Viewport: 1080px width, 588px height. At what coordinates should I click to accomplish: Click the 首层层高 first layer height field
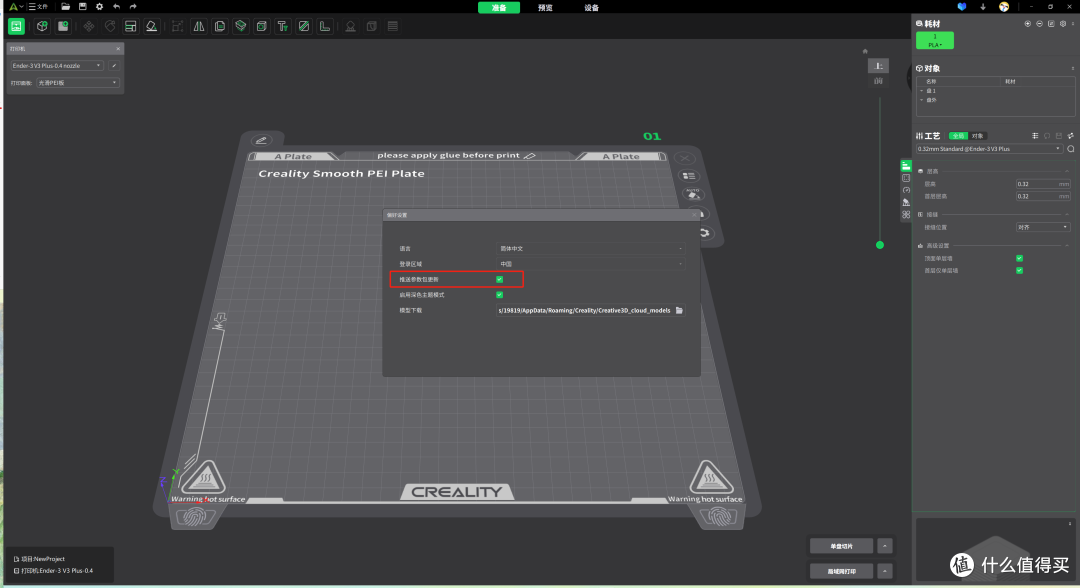(1043, 196)
